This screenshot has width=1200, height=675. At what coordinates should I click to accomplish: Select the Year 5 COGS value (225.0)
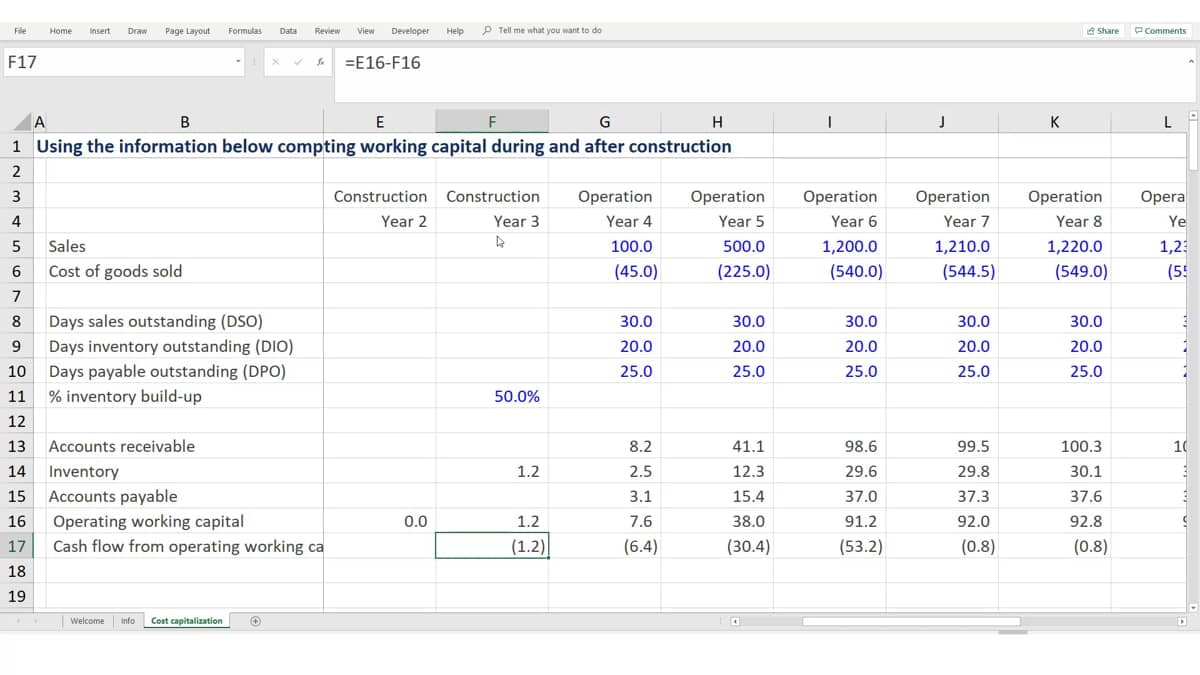(x=717, y=271)
